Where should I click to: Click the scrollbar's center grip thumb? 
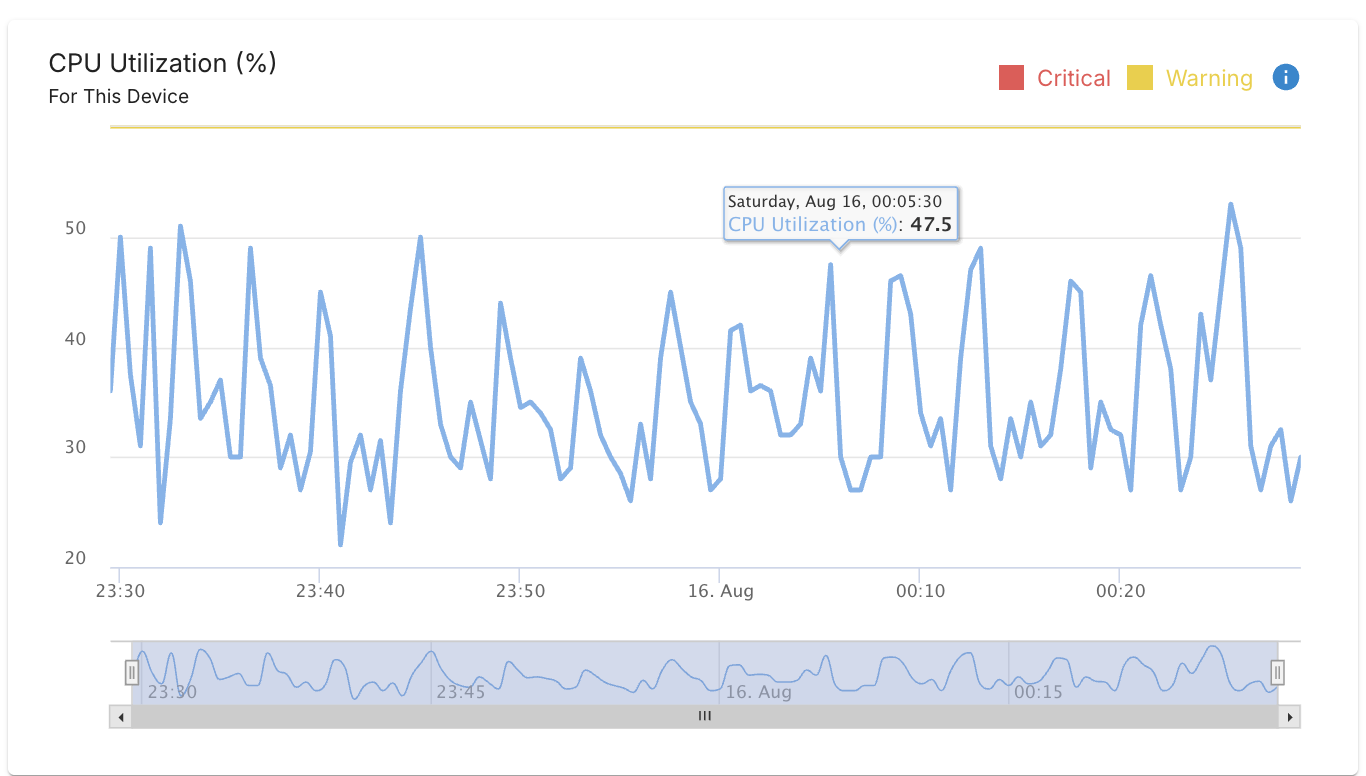tap(704, 716)
